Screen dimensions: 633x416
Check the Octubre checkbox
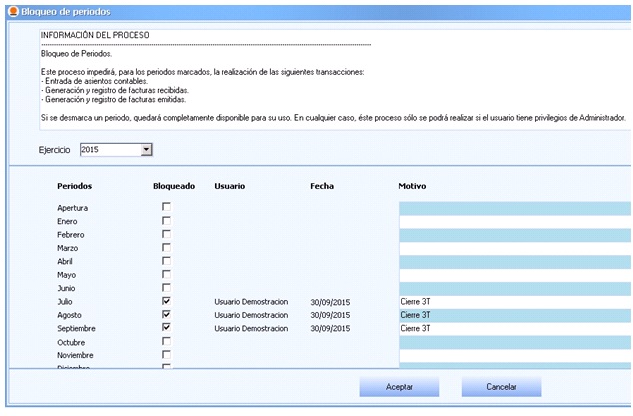(x=166, y=341)
